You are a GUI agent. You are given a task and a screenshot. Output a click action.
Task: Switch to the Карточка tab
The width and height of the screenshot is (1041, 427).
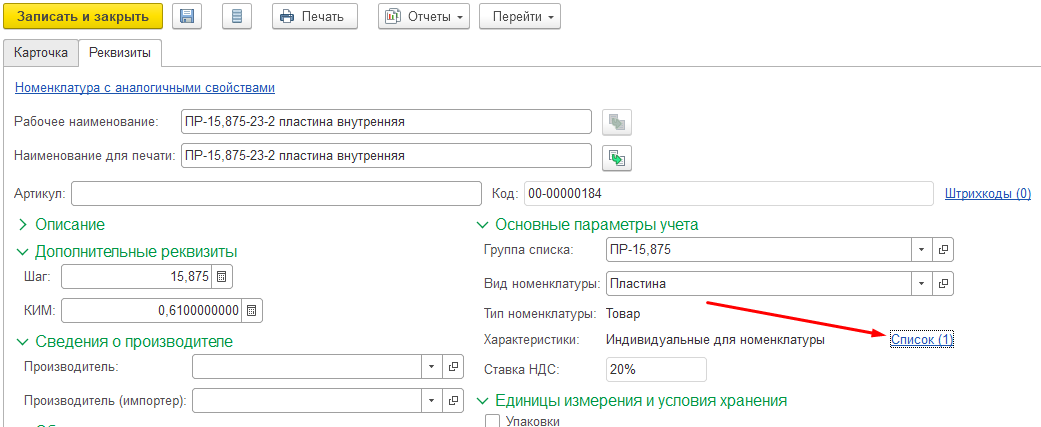[41, 52]
